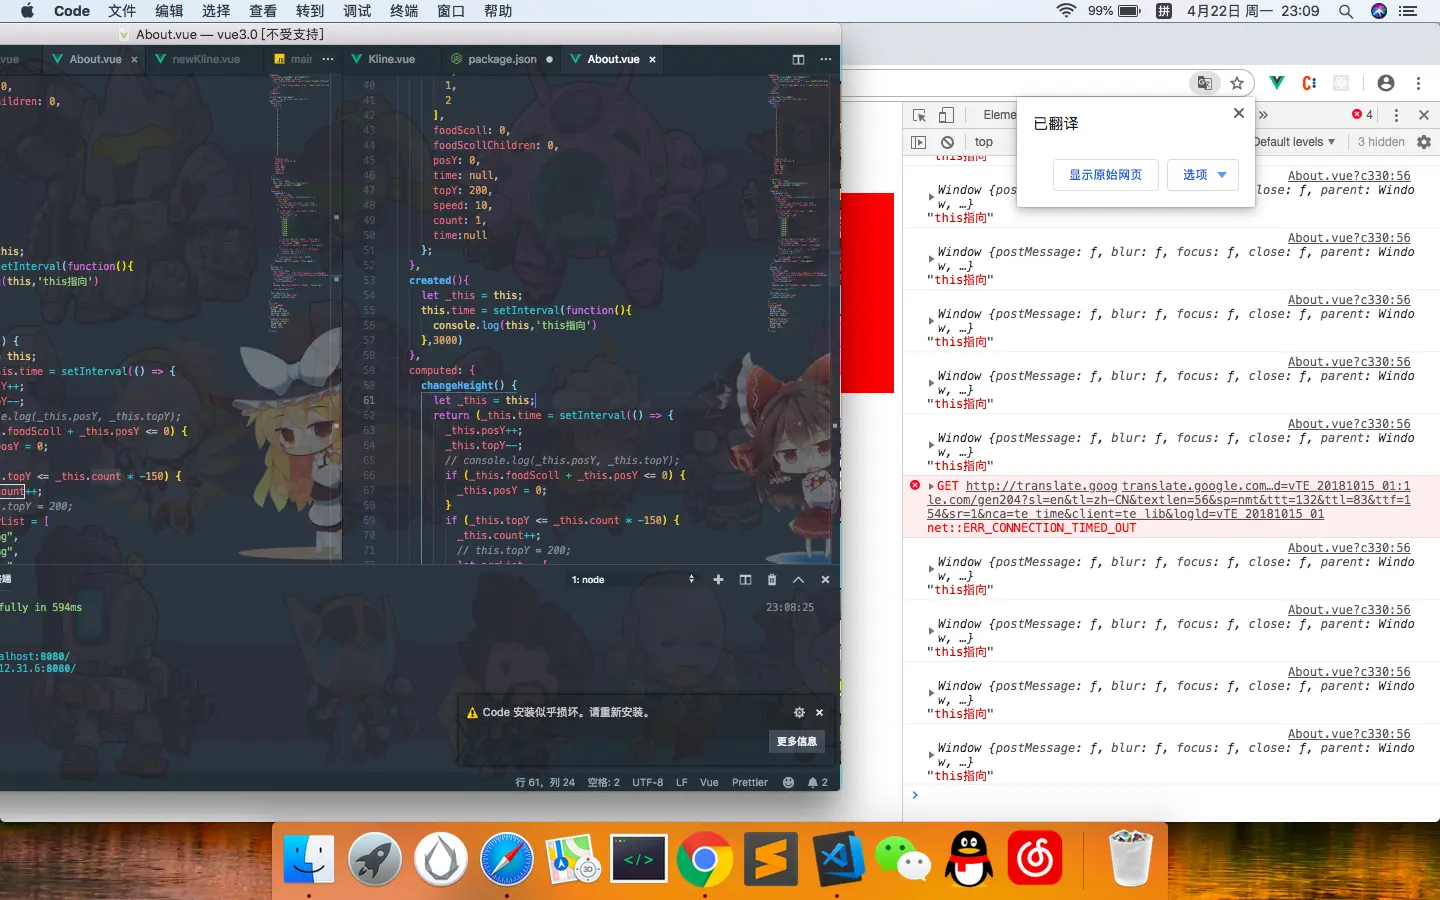The image size is (1440, 900).
Task: Click the 更多信息 button in the notification
Action: click(797, 741)
